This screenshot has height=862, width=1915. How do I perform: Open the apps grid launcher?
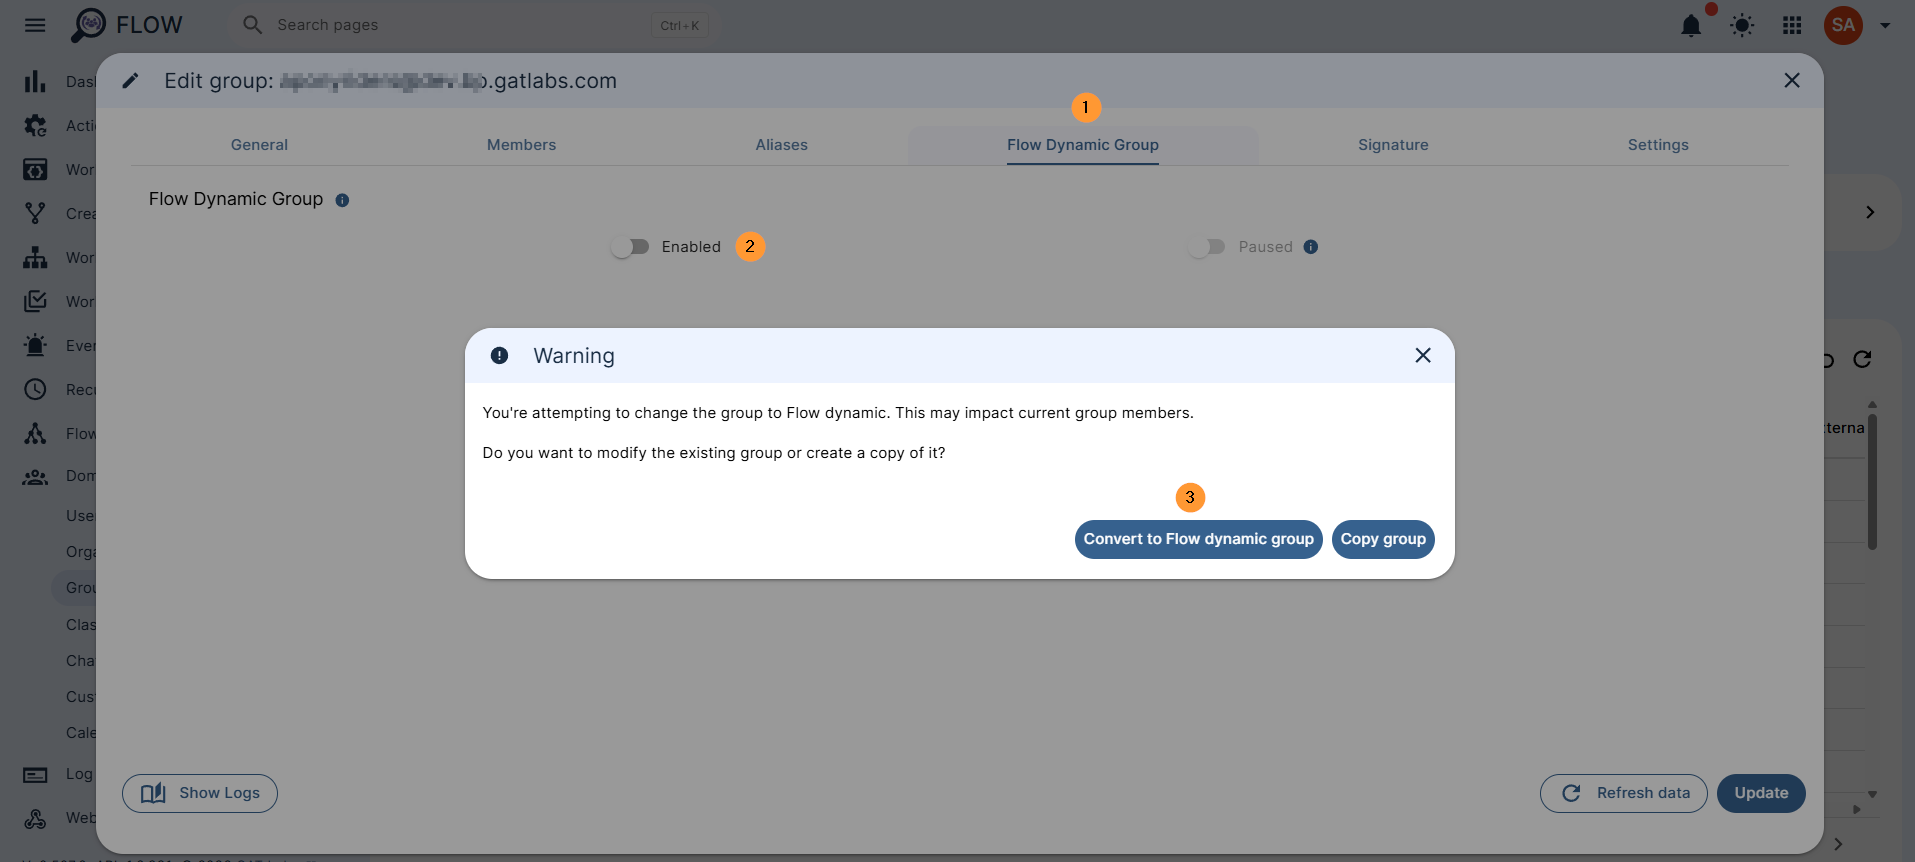click(x=1792, y=25)
